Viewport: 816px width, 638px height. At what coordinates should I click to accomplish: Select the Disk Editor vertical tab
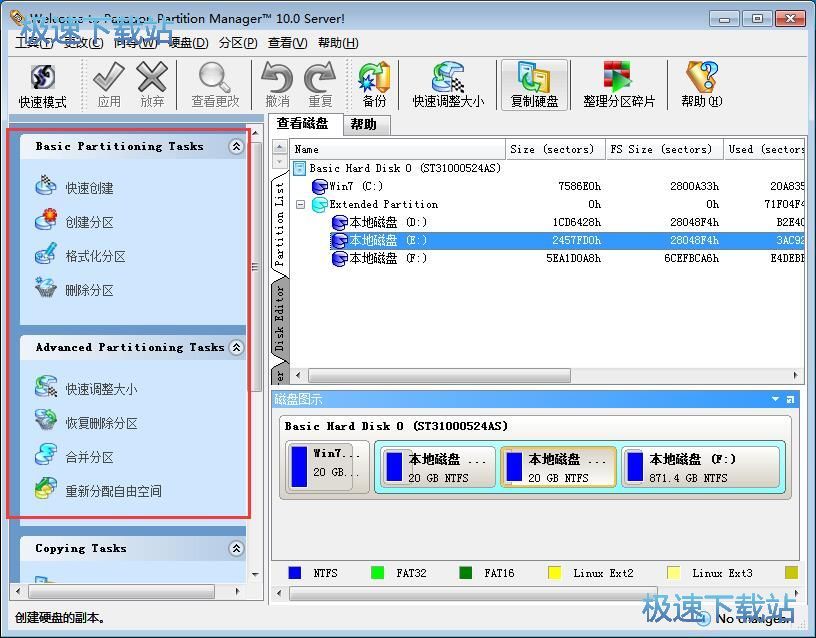pos(279,317)
